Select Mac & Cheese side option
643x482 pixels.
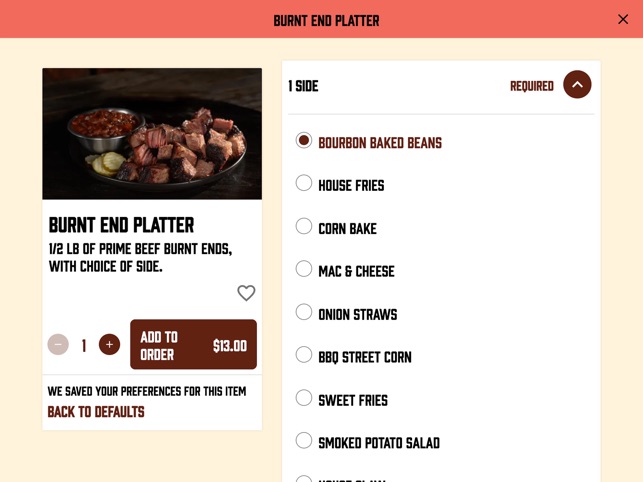point(304,269)
